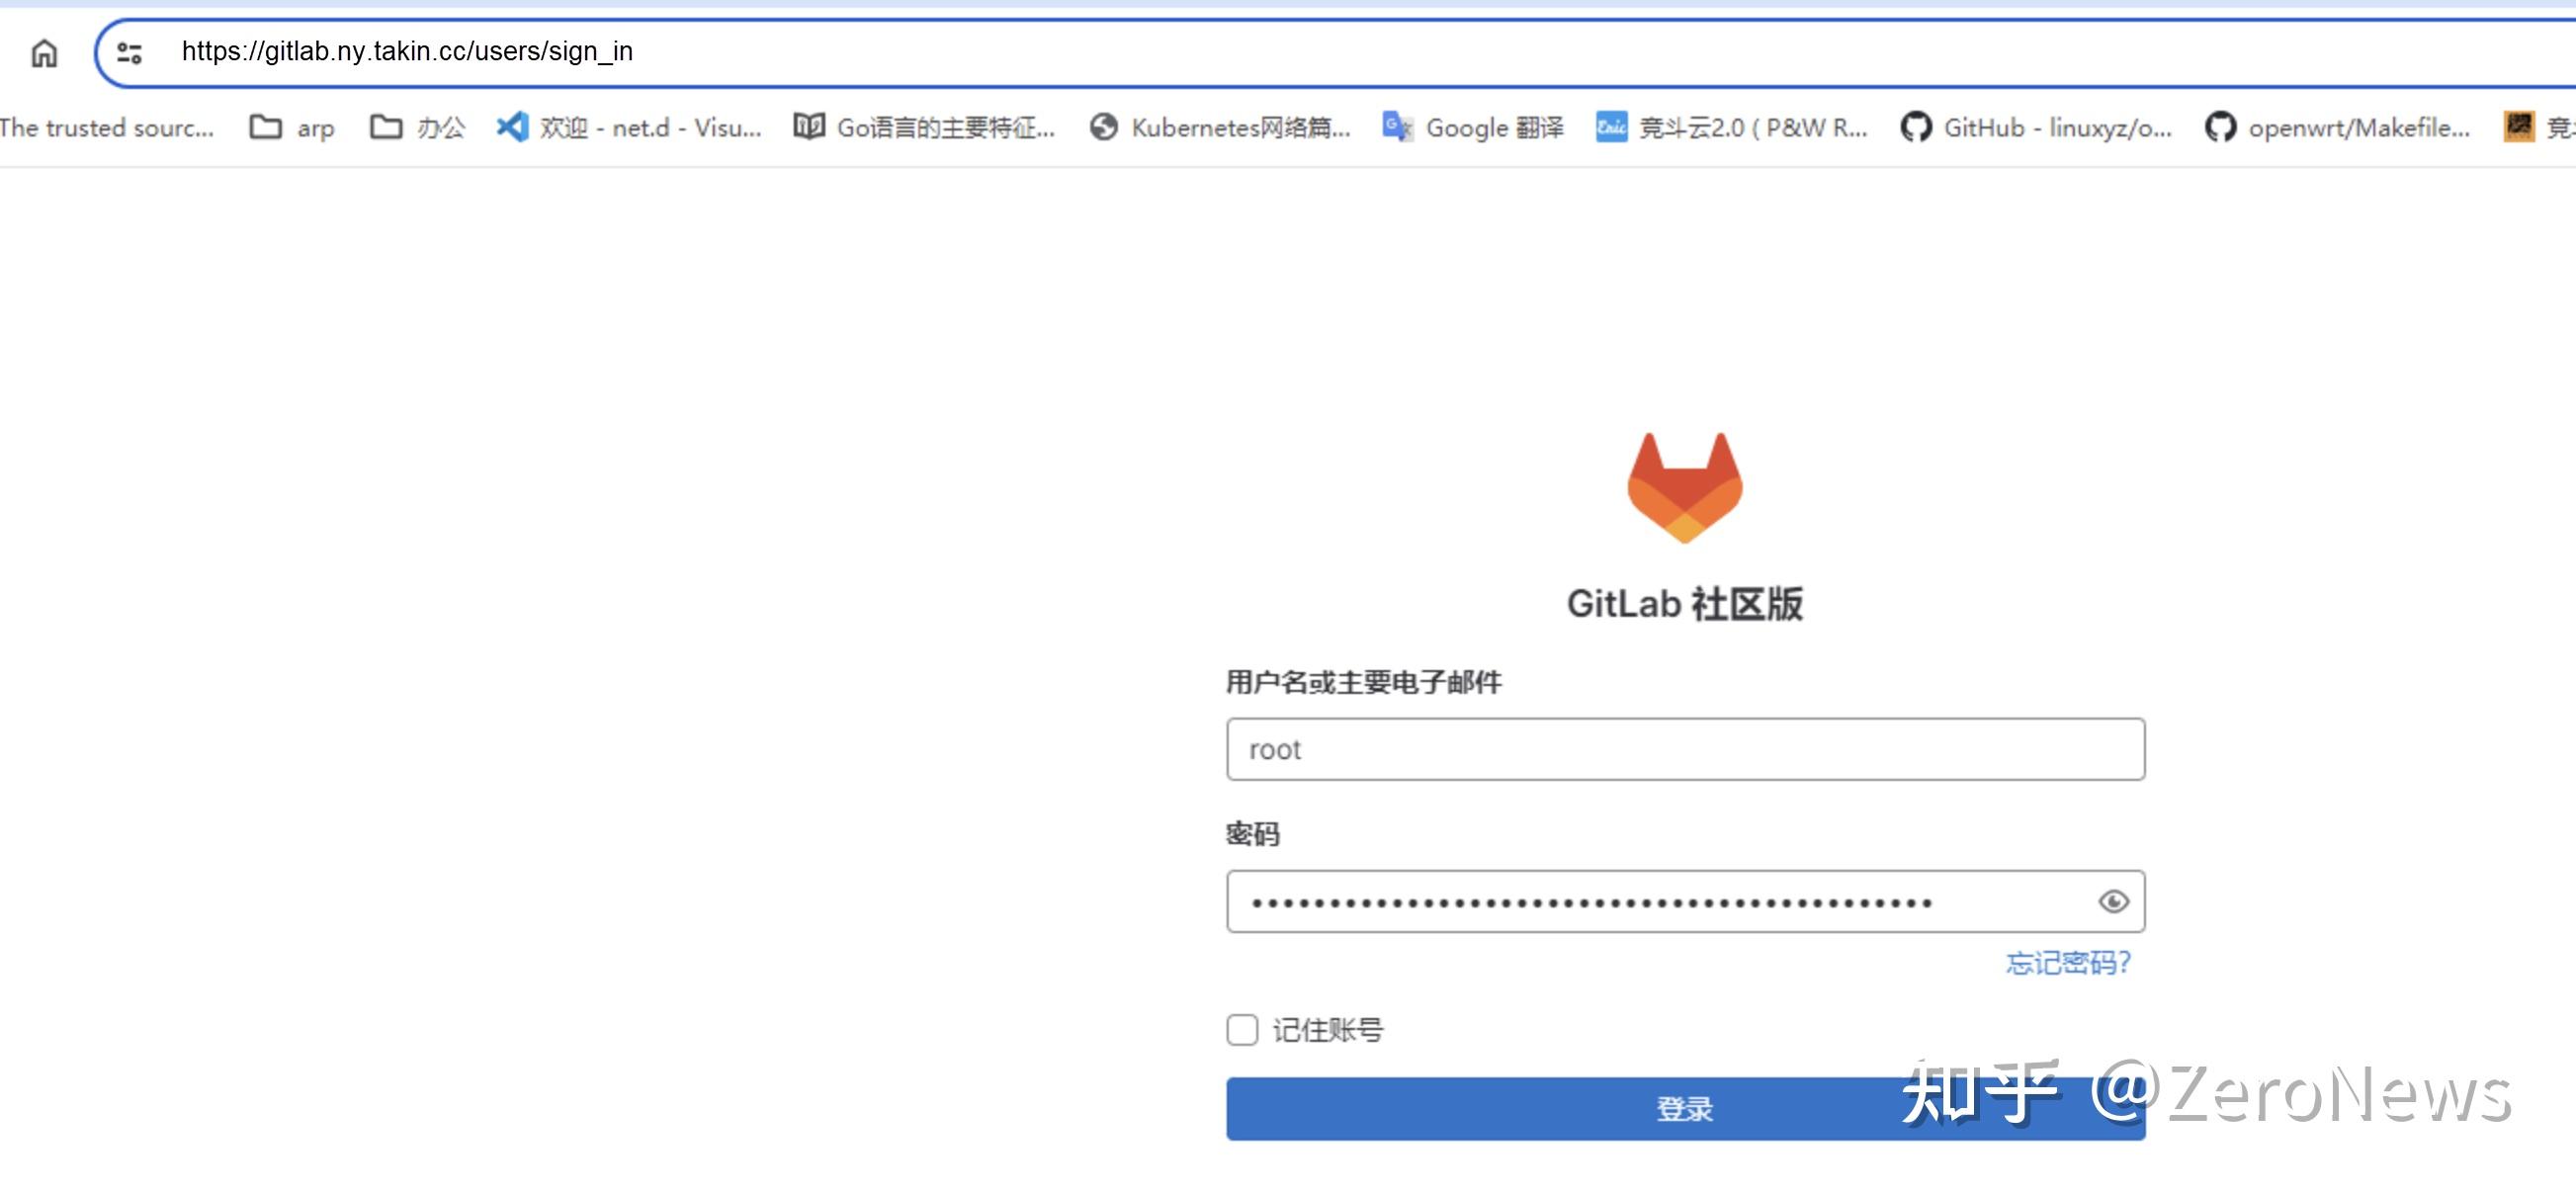2576x1196 pixels.
Task: Click the root username field
Action: tap(1685, 749)
